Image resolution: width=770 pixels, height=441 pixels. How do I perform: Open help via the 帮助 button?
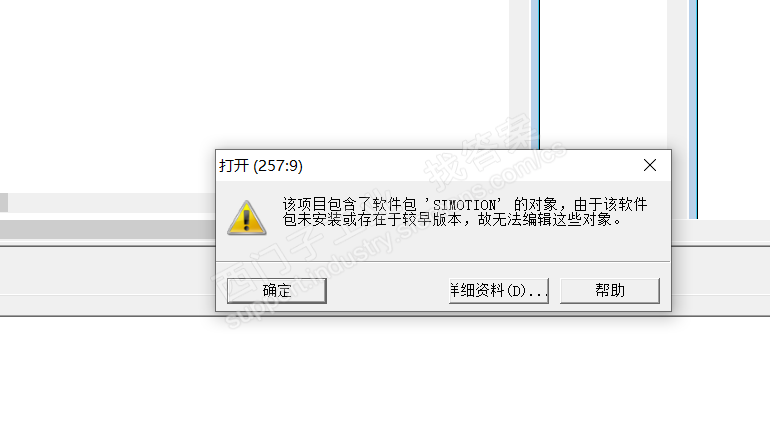pyautogui.click(x=610, y=291)
